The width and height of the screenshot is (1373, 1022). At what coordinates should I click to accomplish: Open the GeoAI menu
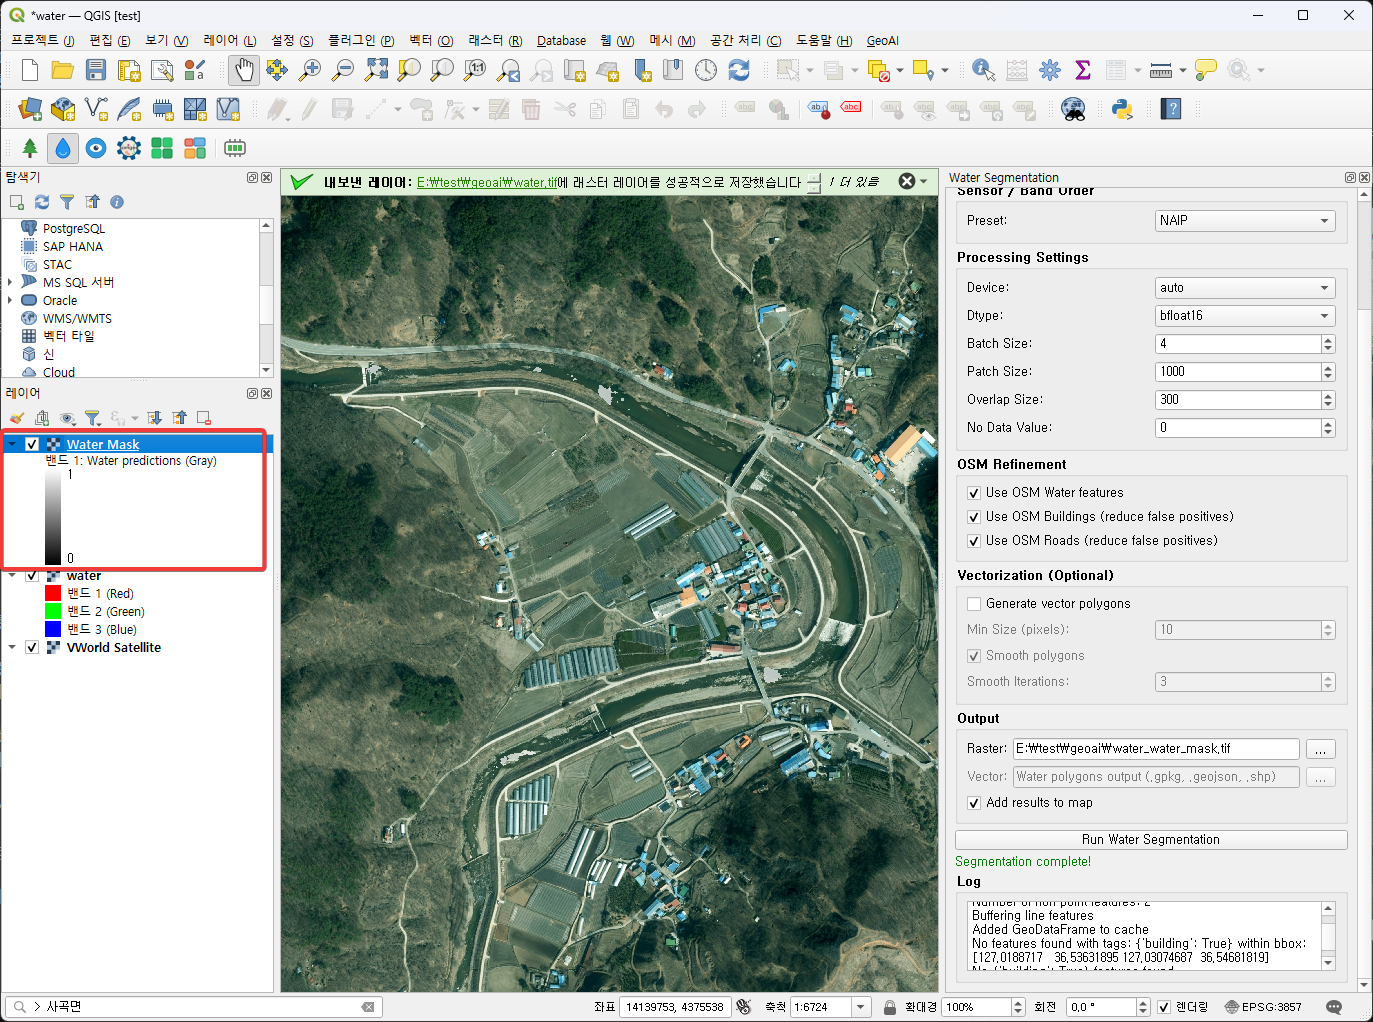click(882, 41)
